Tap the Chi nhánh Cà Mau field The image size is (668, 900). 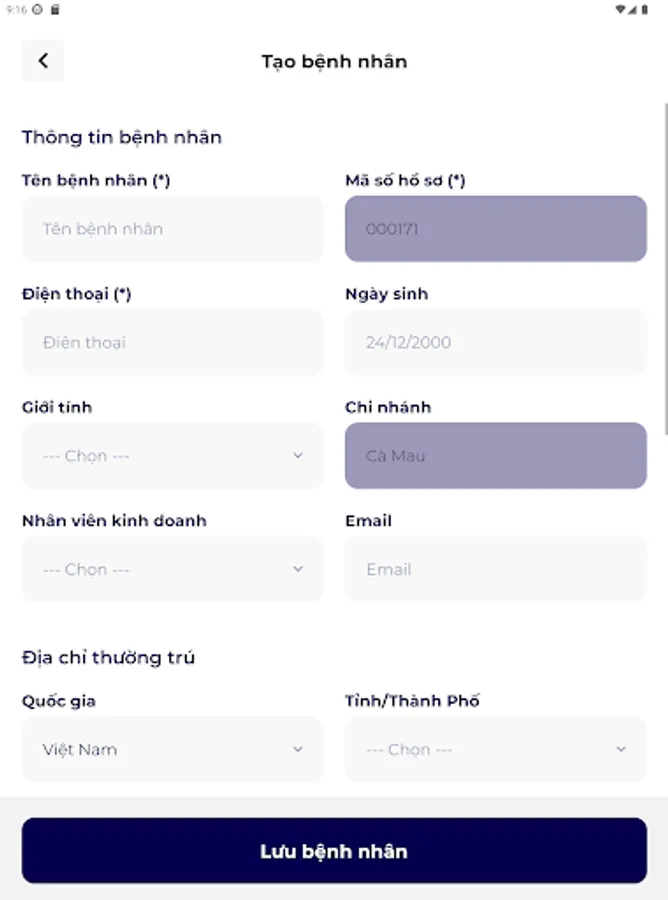click(495, 456)
